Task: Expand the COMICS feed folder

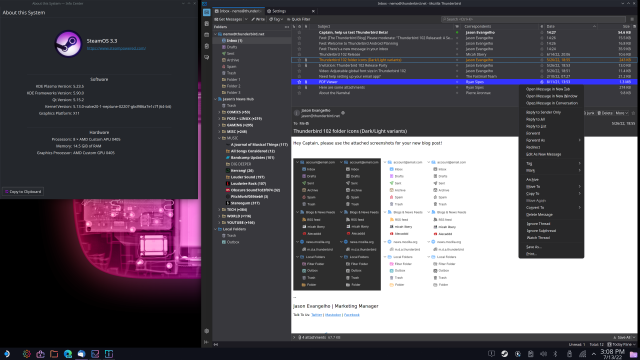Action: (x=219, y=112)
